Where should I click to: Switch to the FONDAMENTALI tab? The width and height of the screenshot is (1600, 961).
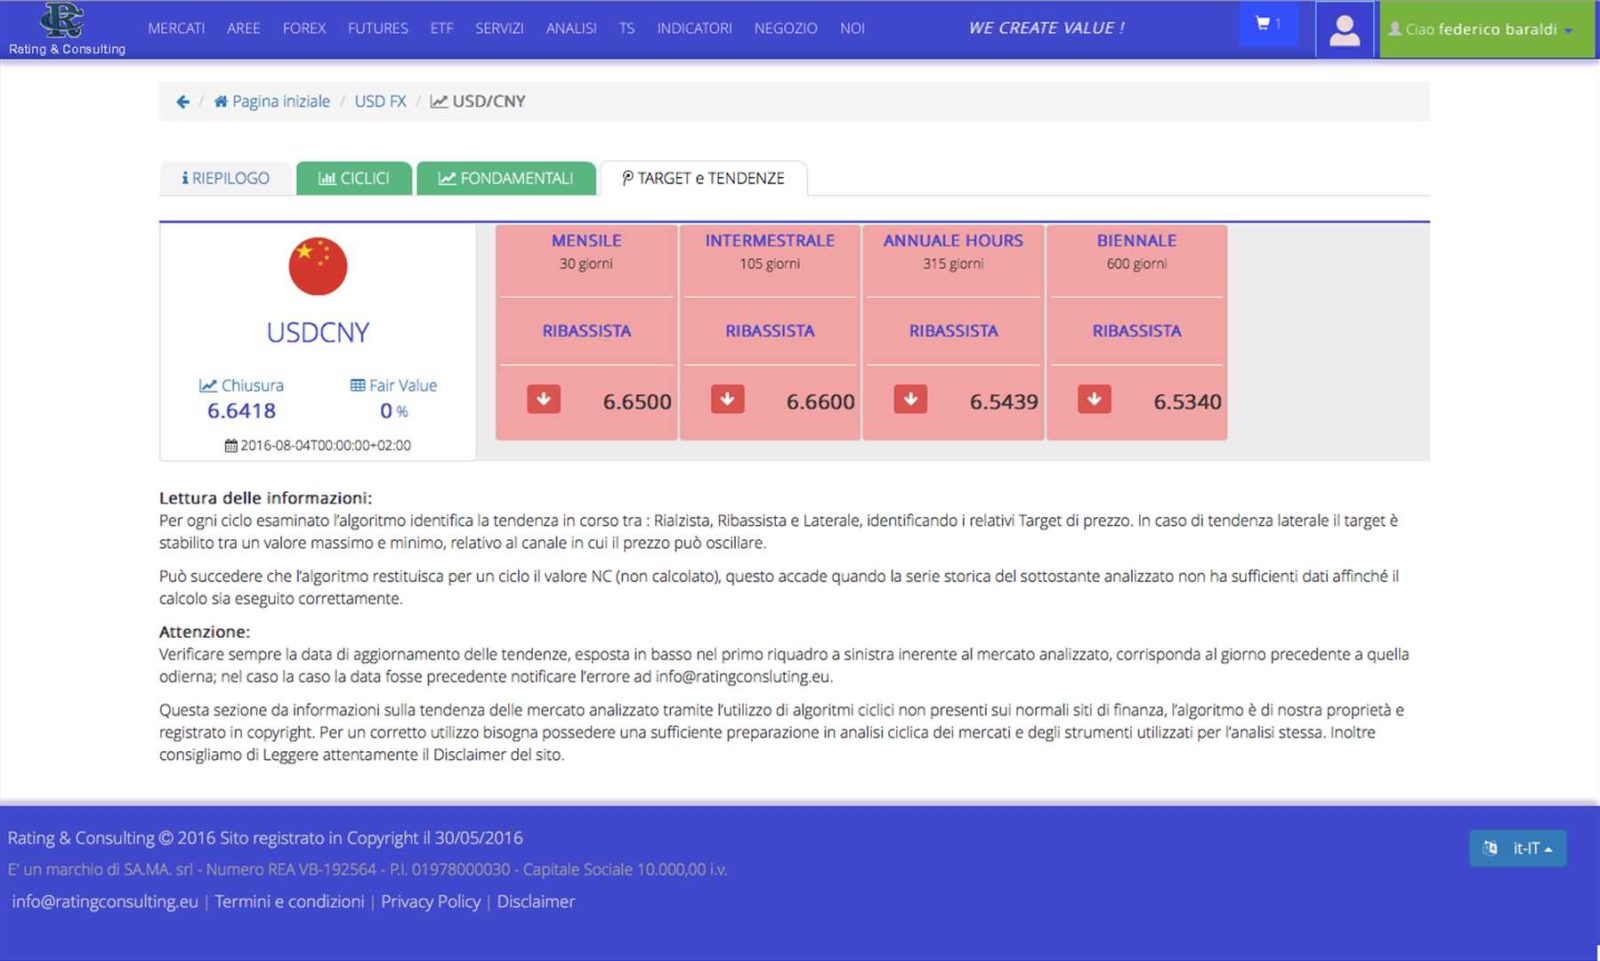point(506,178)
